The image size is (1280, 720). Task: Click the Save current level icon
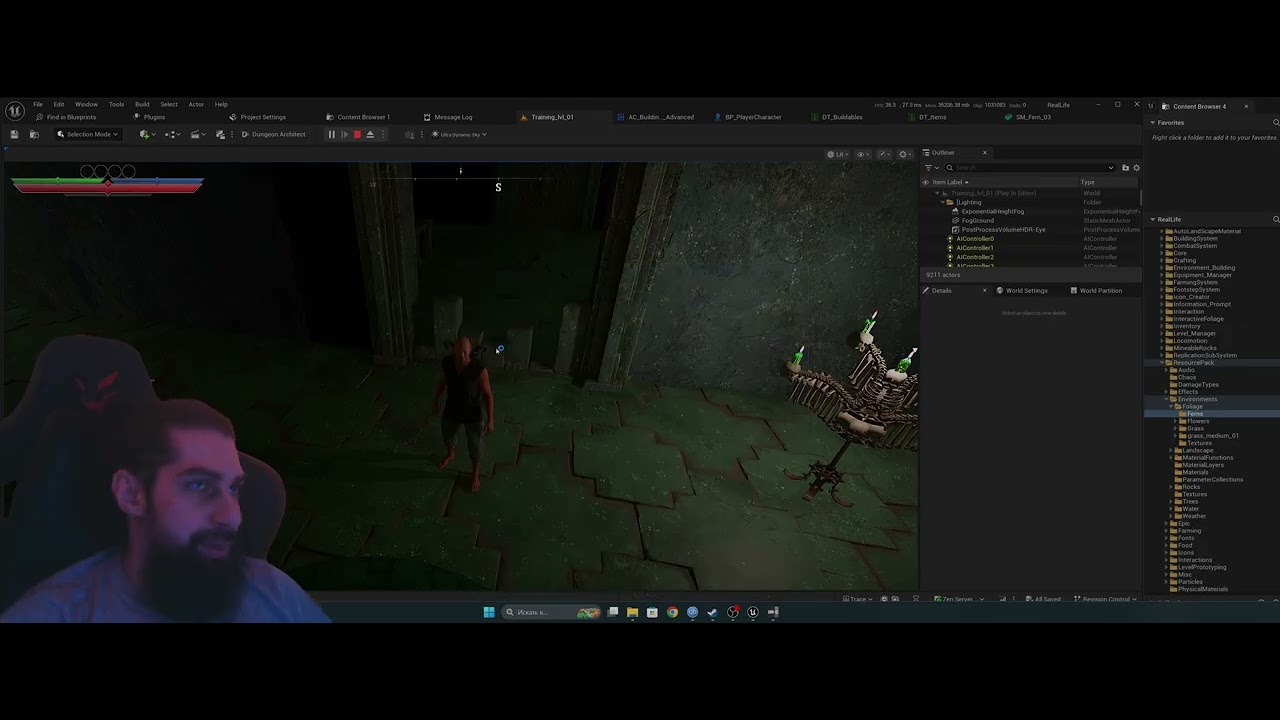(x=14, y=134)
